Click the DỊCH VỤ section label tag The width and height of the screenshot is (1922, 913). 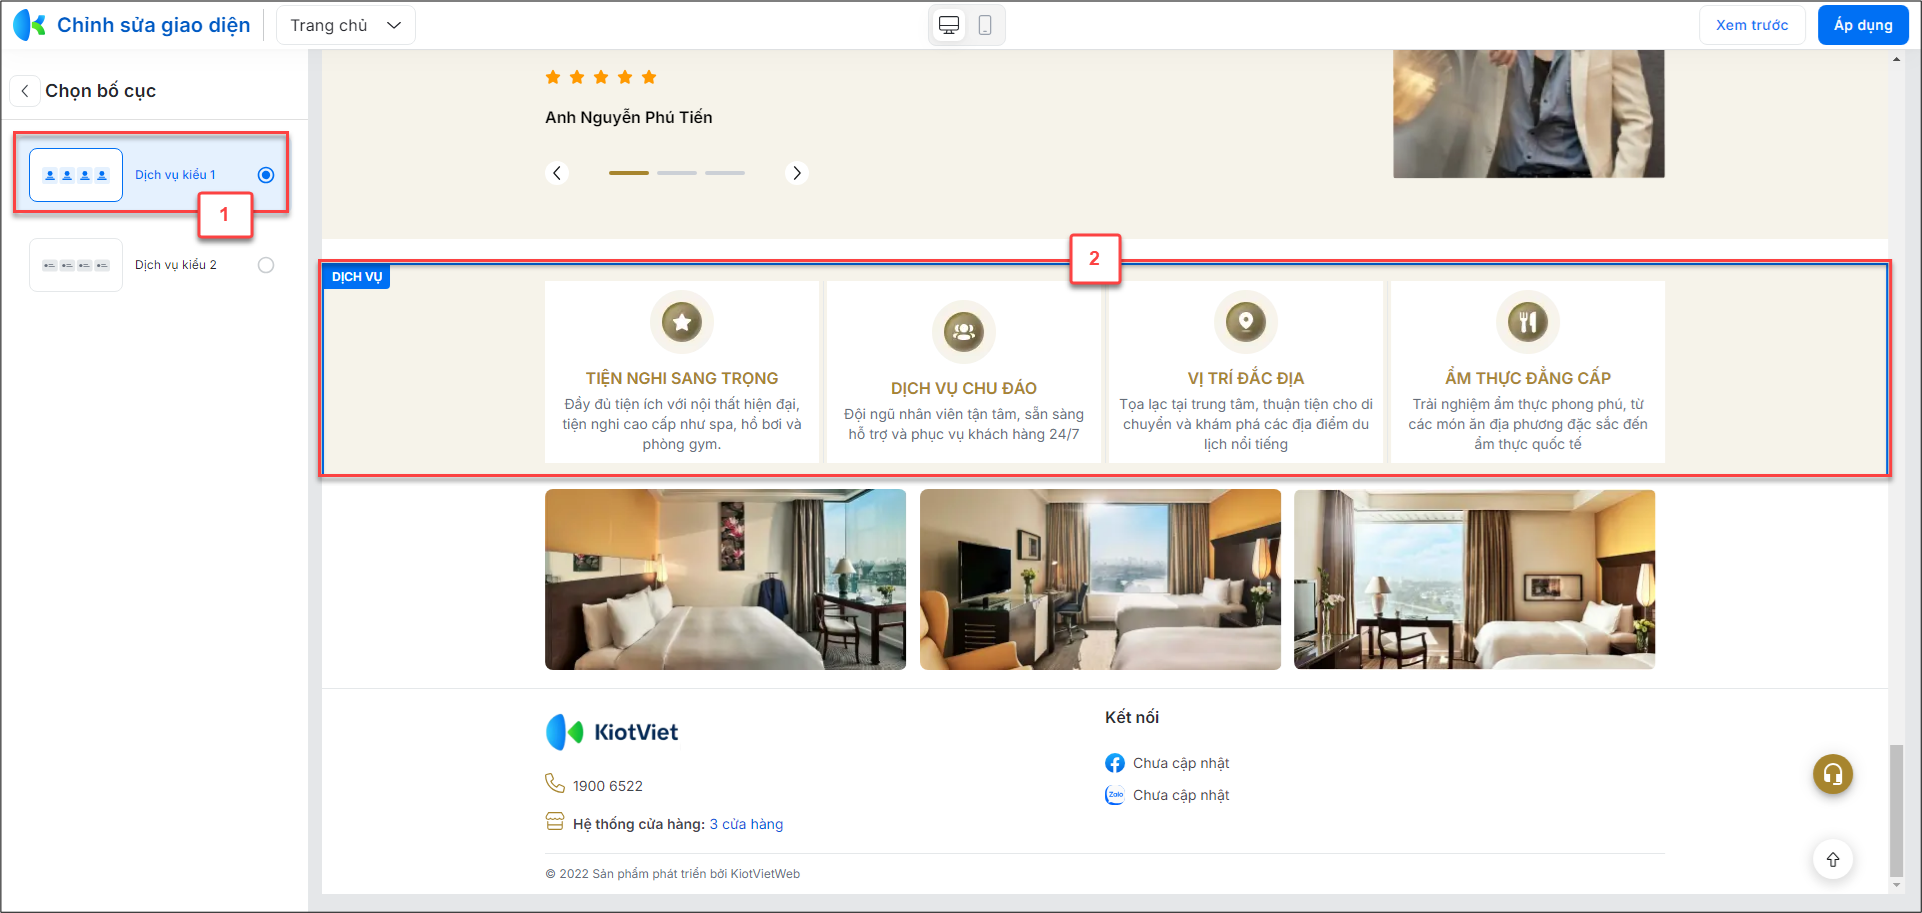[x=357, y=277]
